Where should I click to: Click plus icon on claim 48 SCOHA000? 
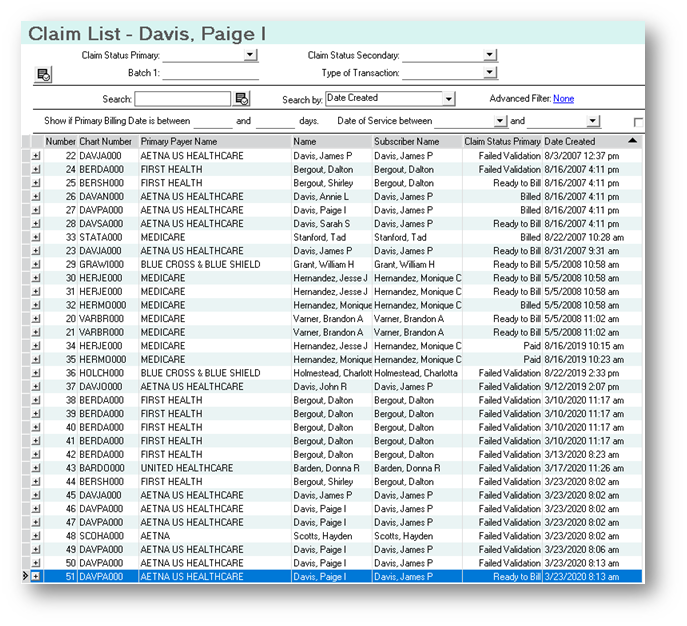[37, 536]
